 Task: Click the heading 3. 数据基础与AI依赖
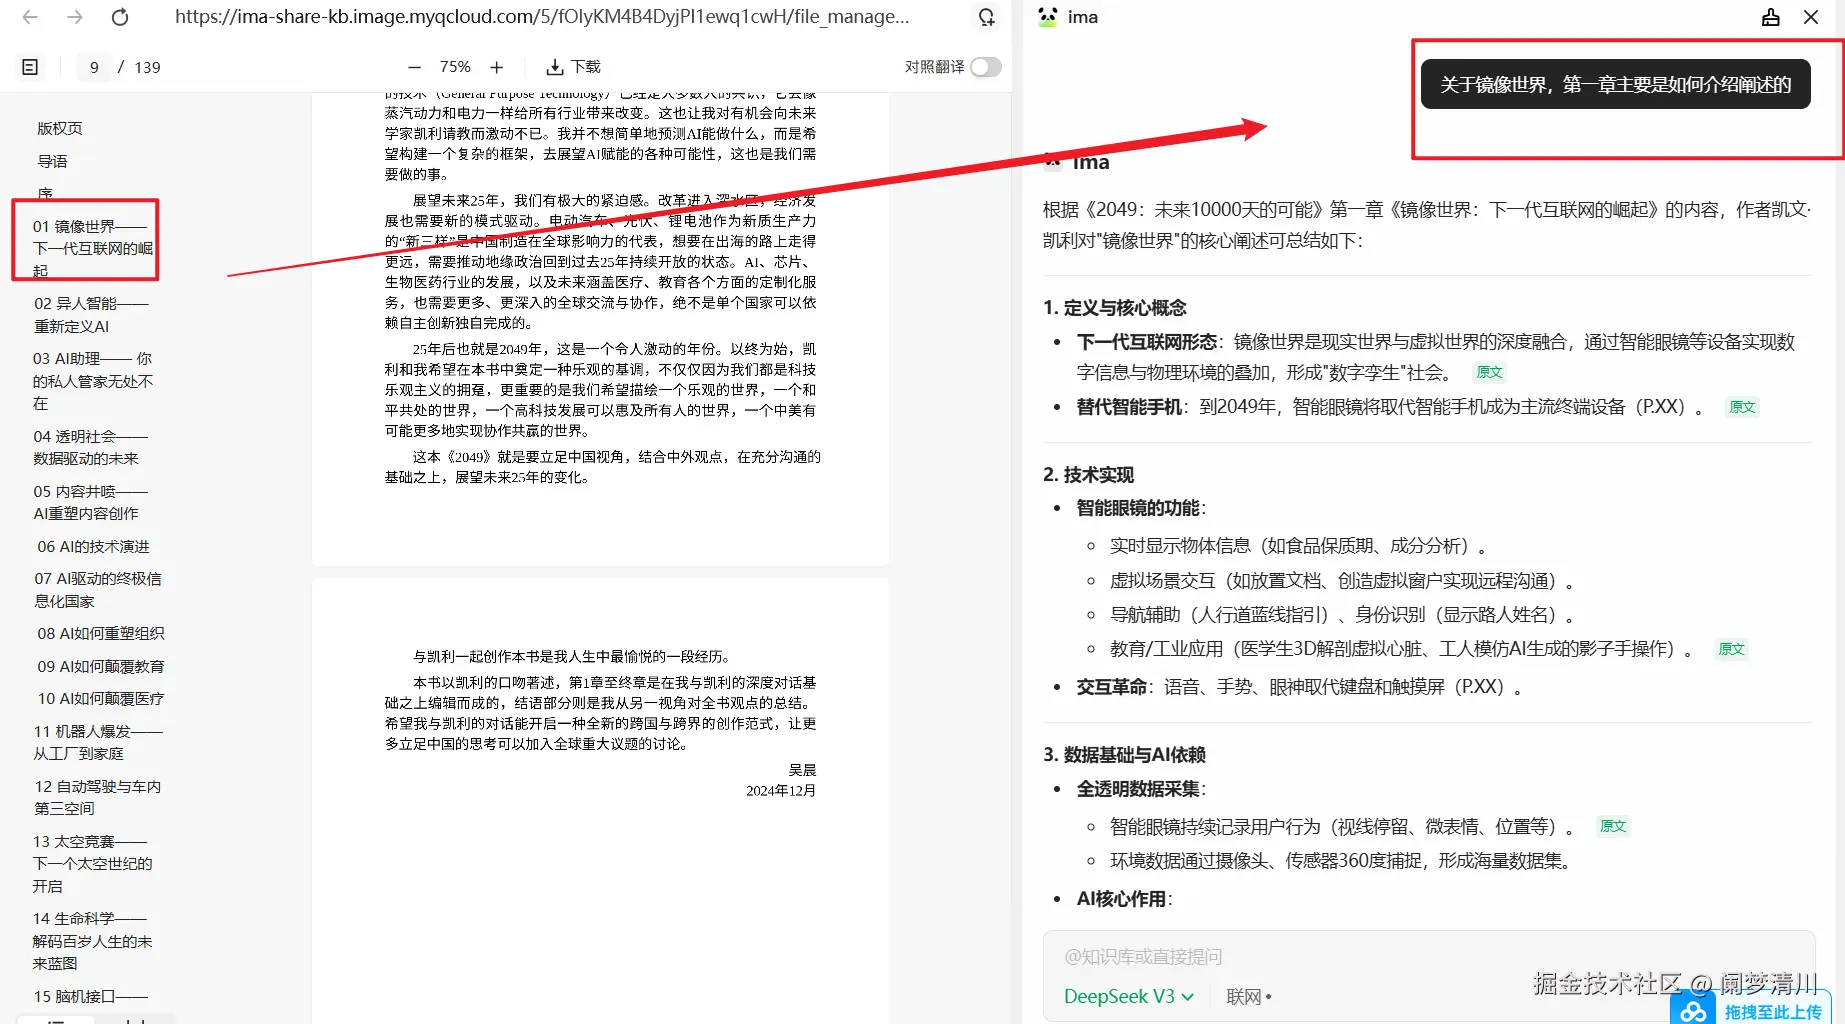click(x=1124, y=755)
